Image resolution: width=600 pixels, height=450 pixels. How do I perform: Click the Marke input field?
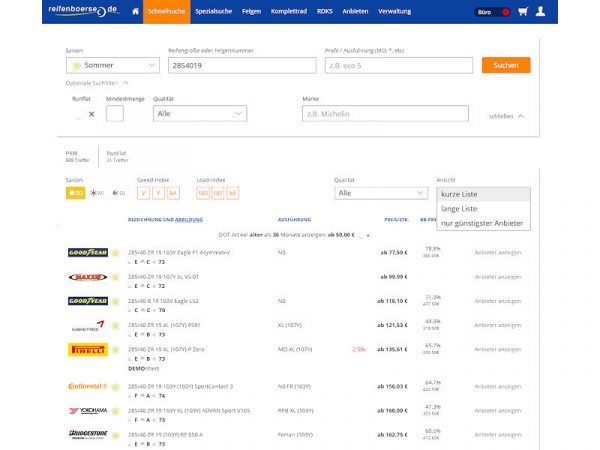[385, 114]
